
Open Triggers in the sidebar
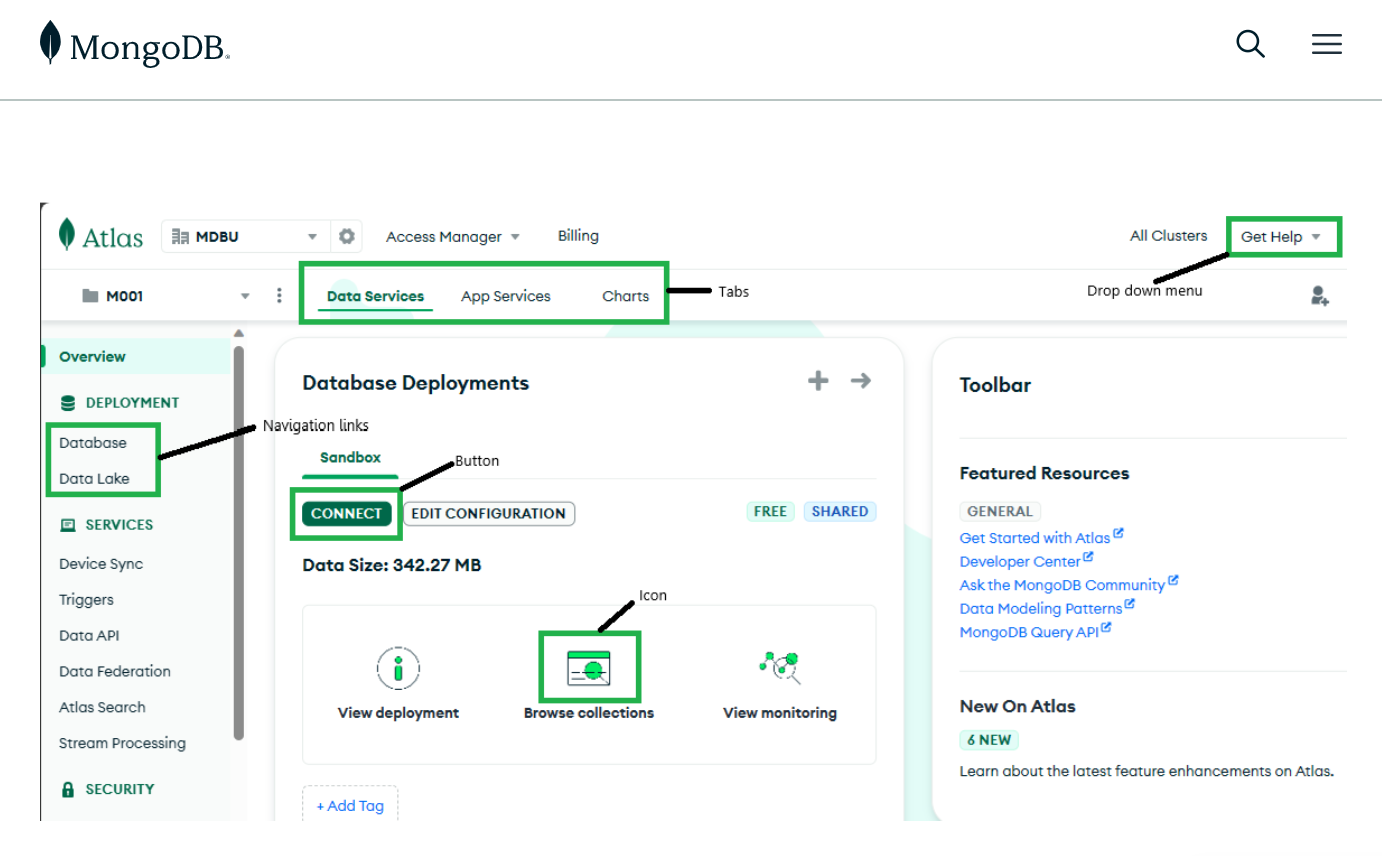pyautogui.click(x=86, y=600)
